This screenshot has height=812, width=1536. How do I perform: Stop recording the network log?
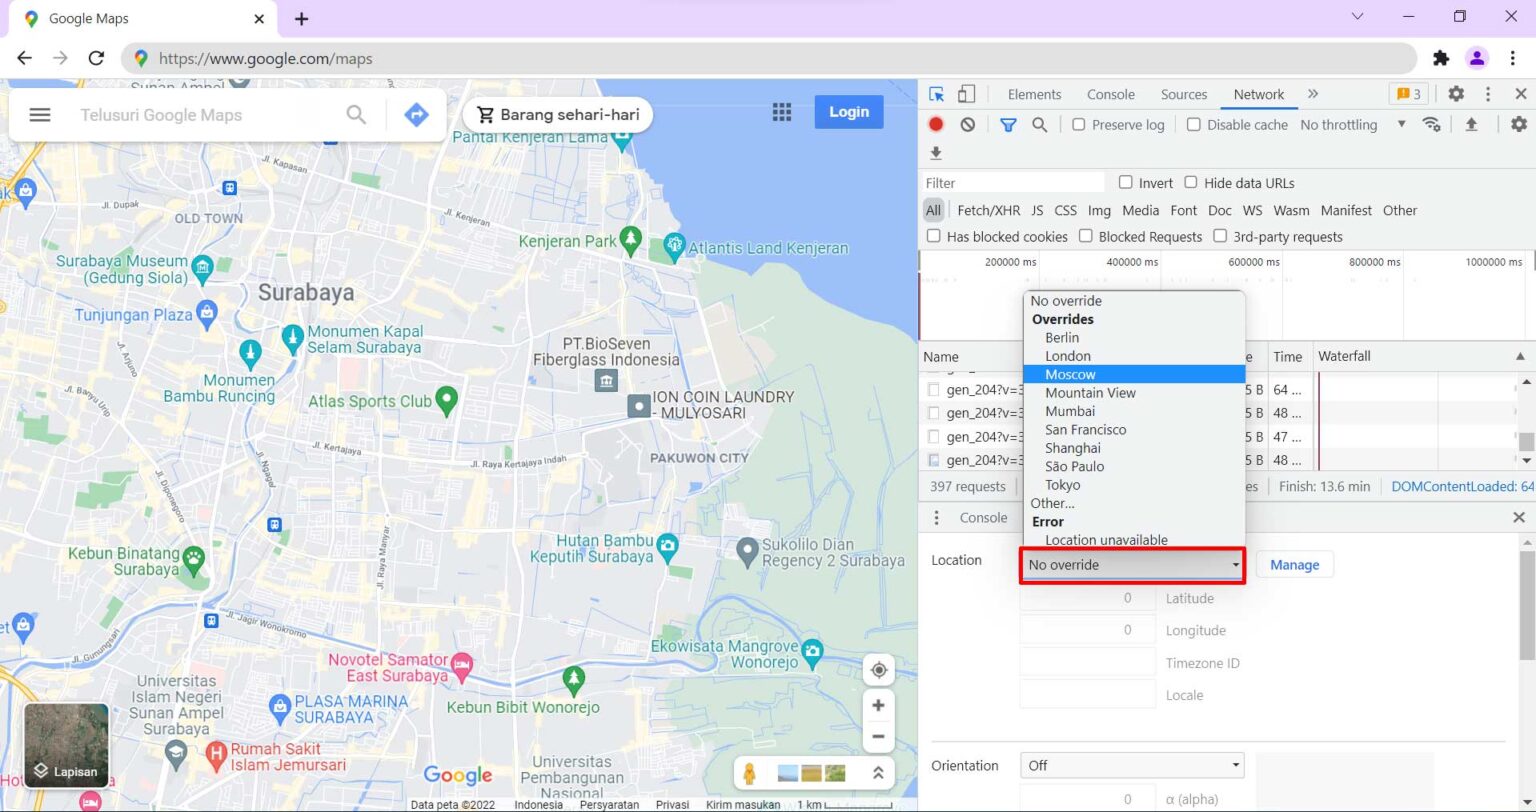click(936, 124)
